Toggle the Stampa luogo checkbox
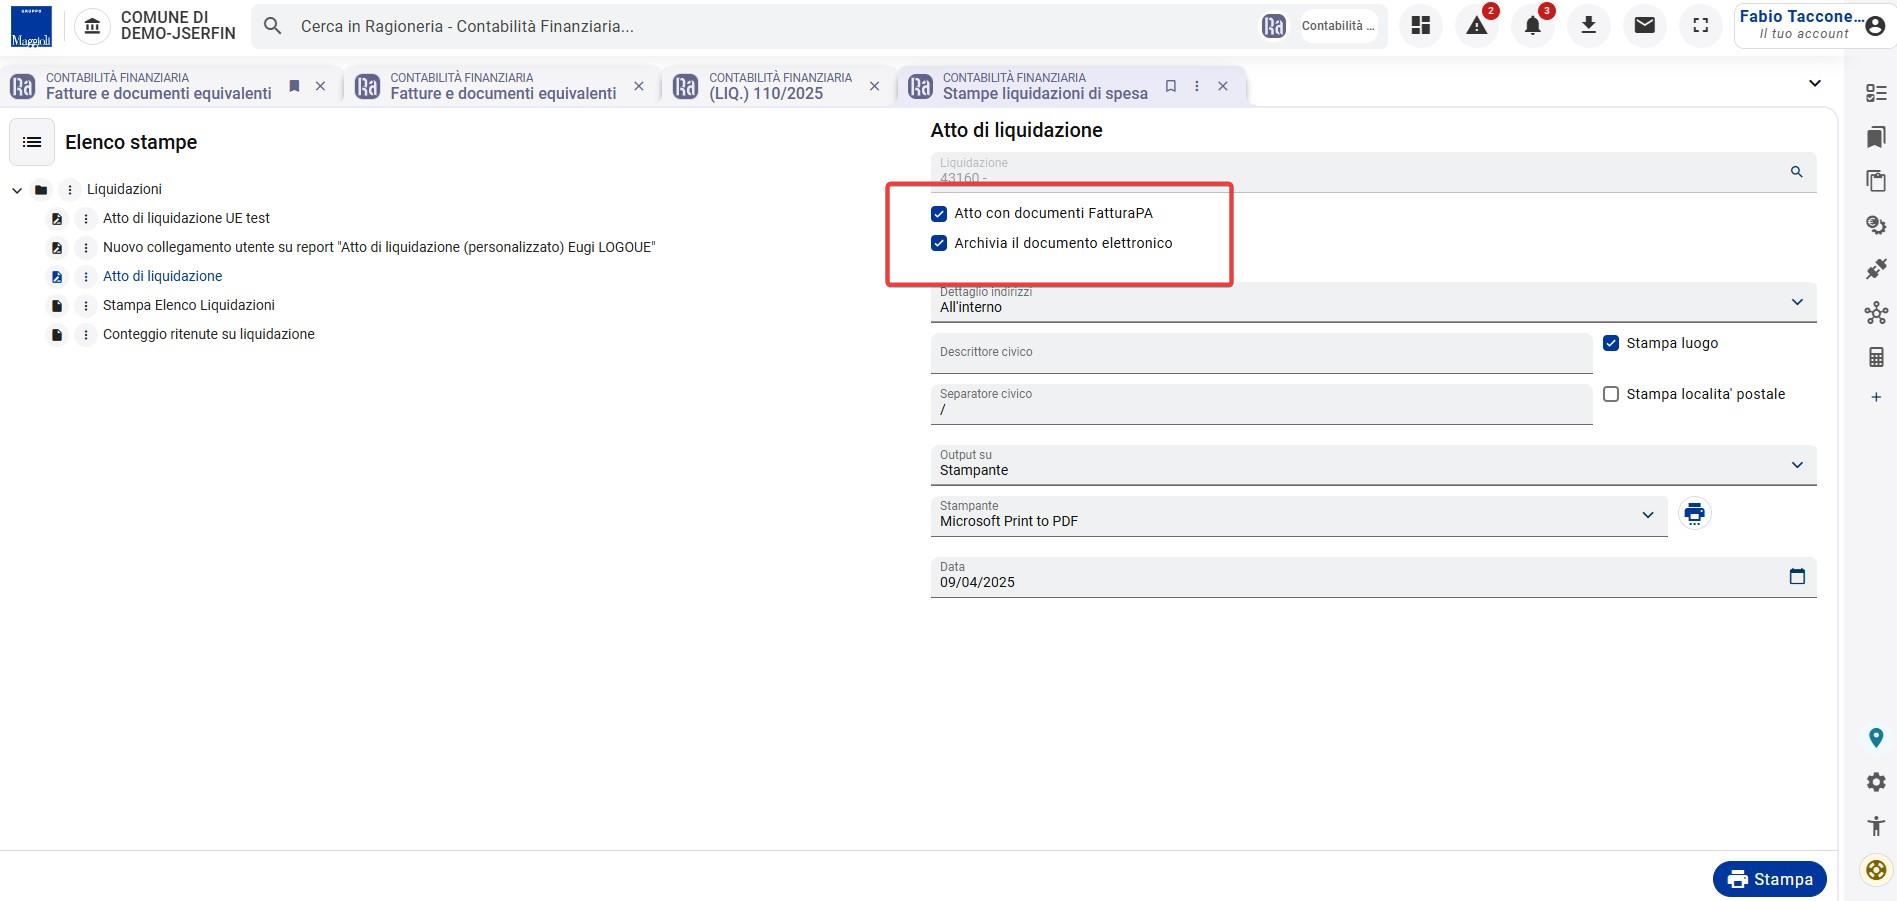Image resolution: width=1897 pixels, height=901 pixels. tap(1611, 343)
